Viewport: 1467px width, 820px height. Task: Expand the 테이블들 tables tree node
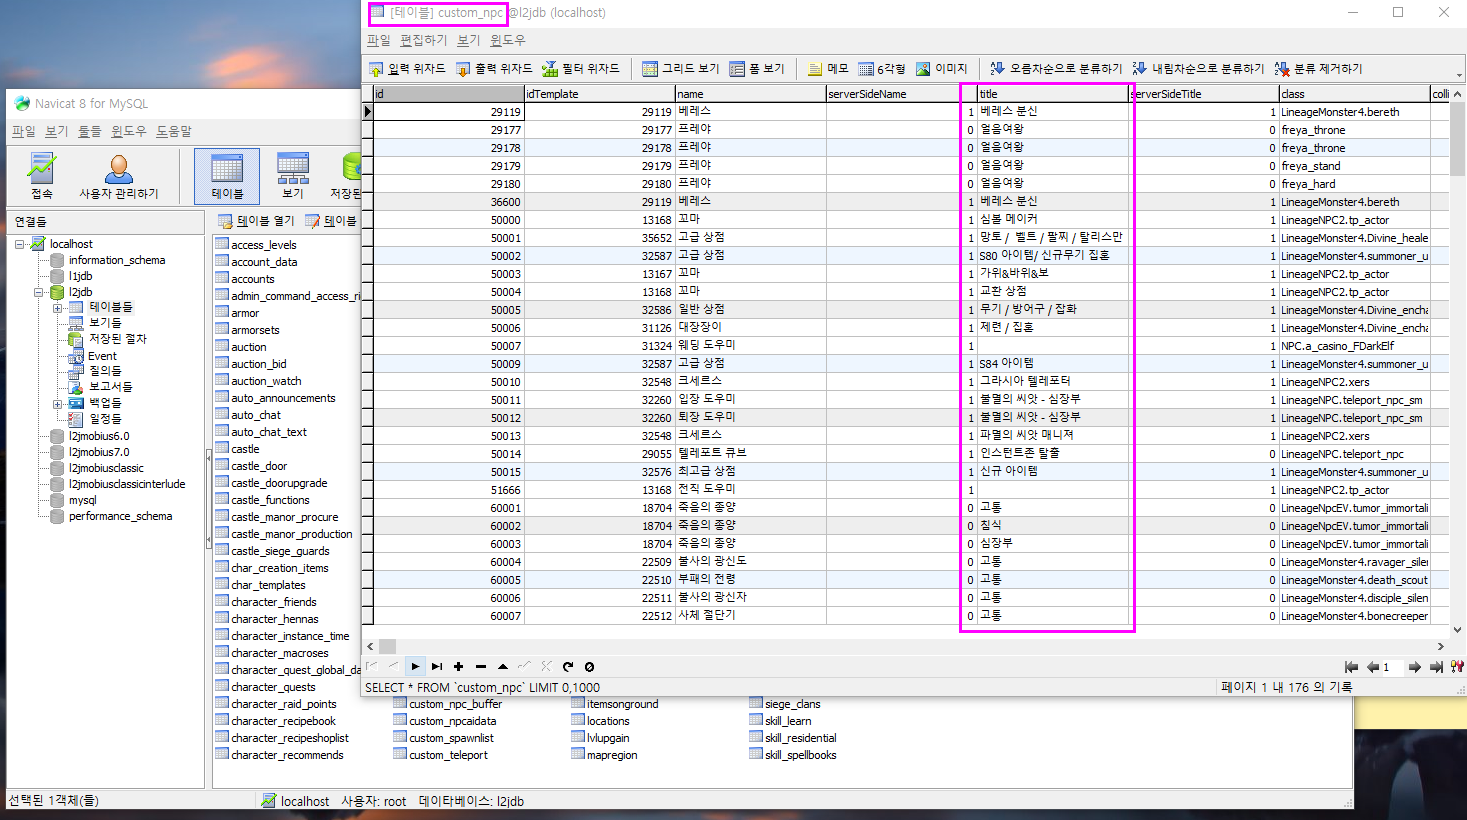pos(58,308)
